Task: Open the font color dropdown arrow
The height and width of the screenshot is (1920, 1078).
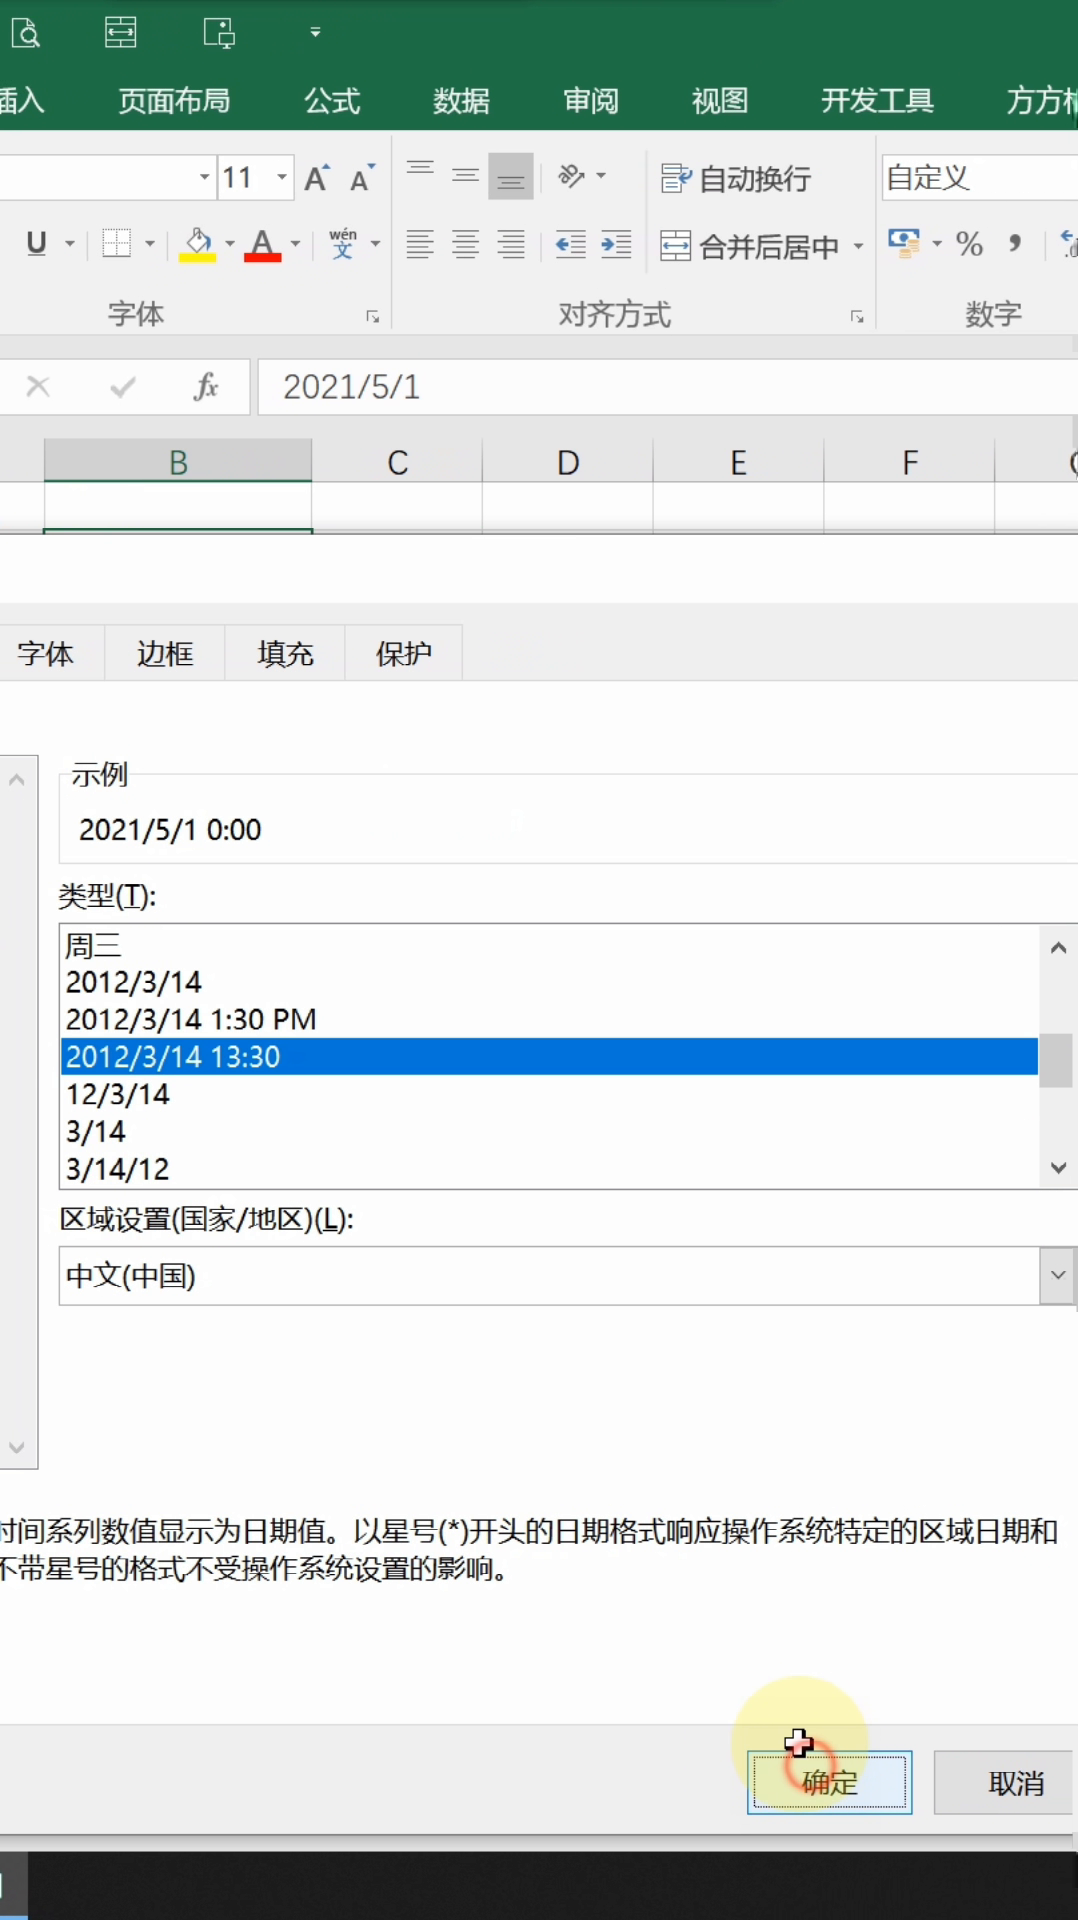Action: pos(295,243)
